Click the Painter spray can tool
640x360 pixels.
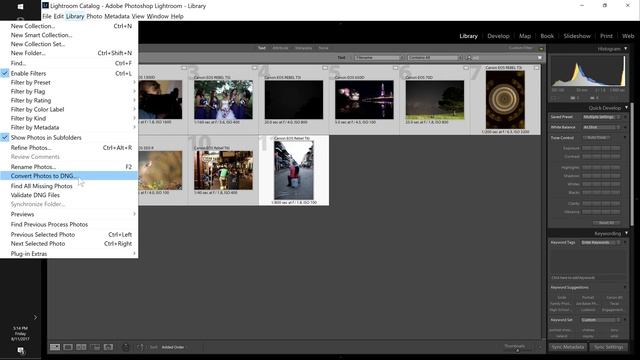(x=126, y=347)
